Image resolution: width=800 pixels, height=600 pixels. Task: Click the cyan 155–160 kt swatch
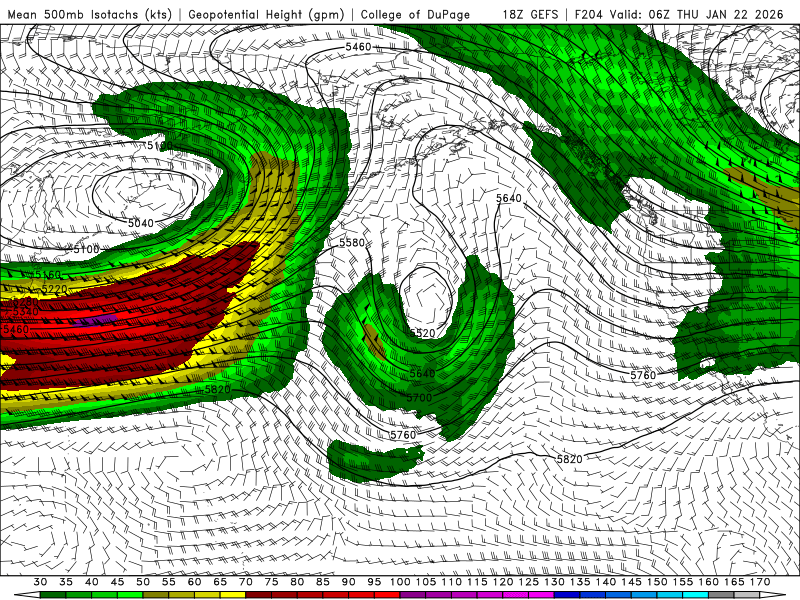695,595
